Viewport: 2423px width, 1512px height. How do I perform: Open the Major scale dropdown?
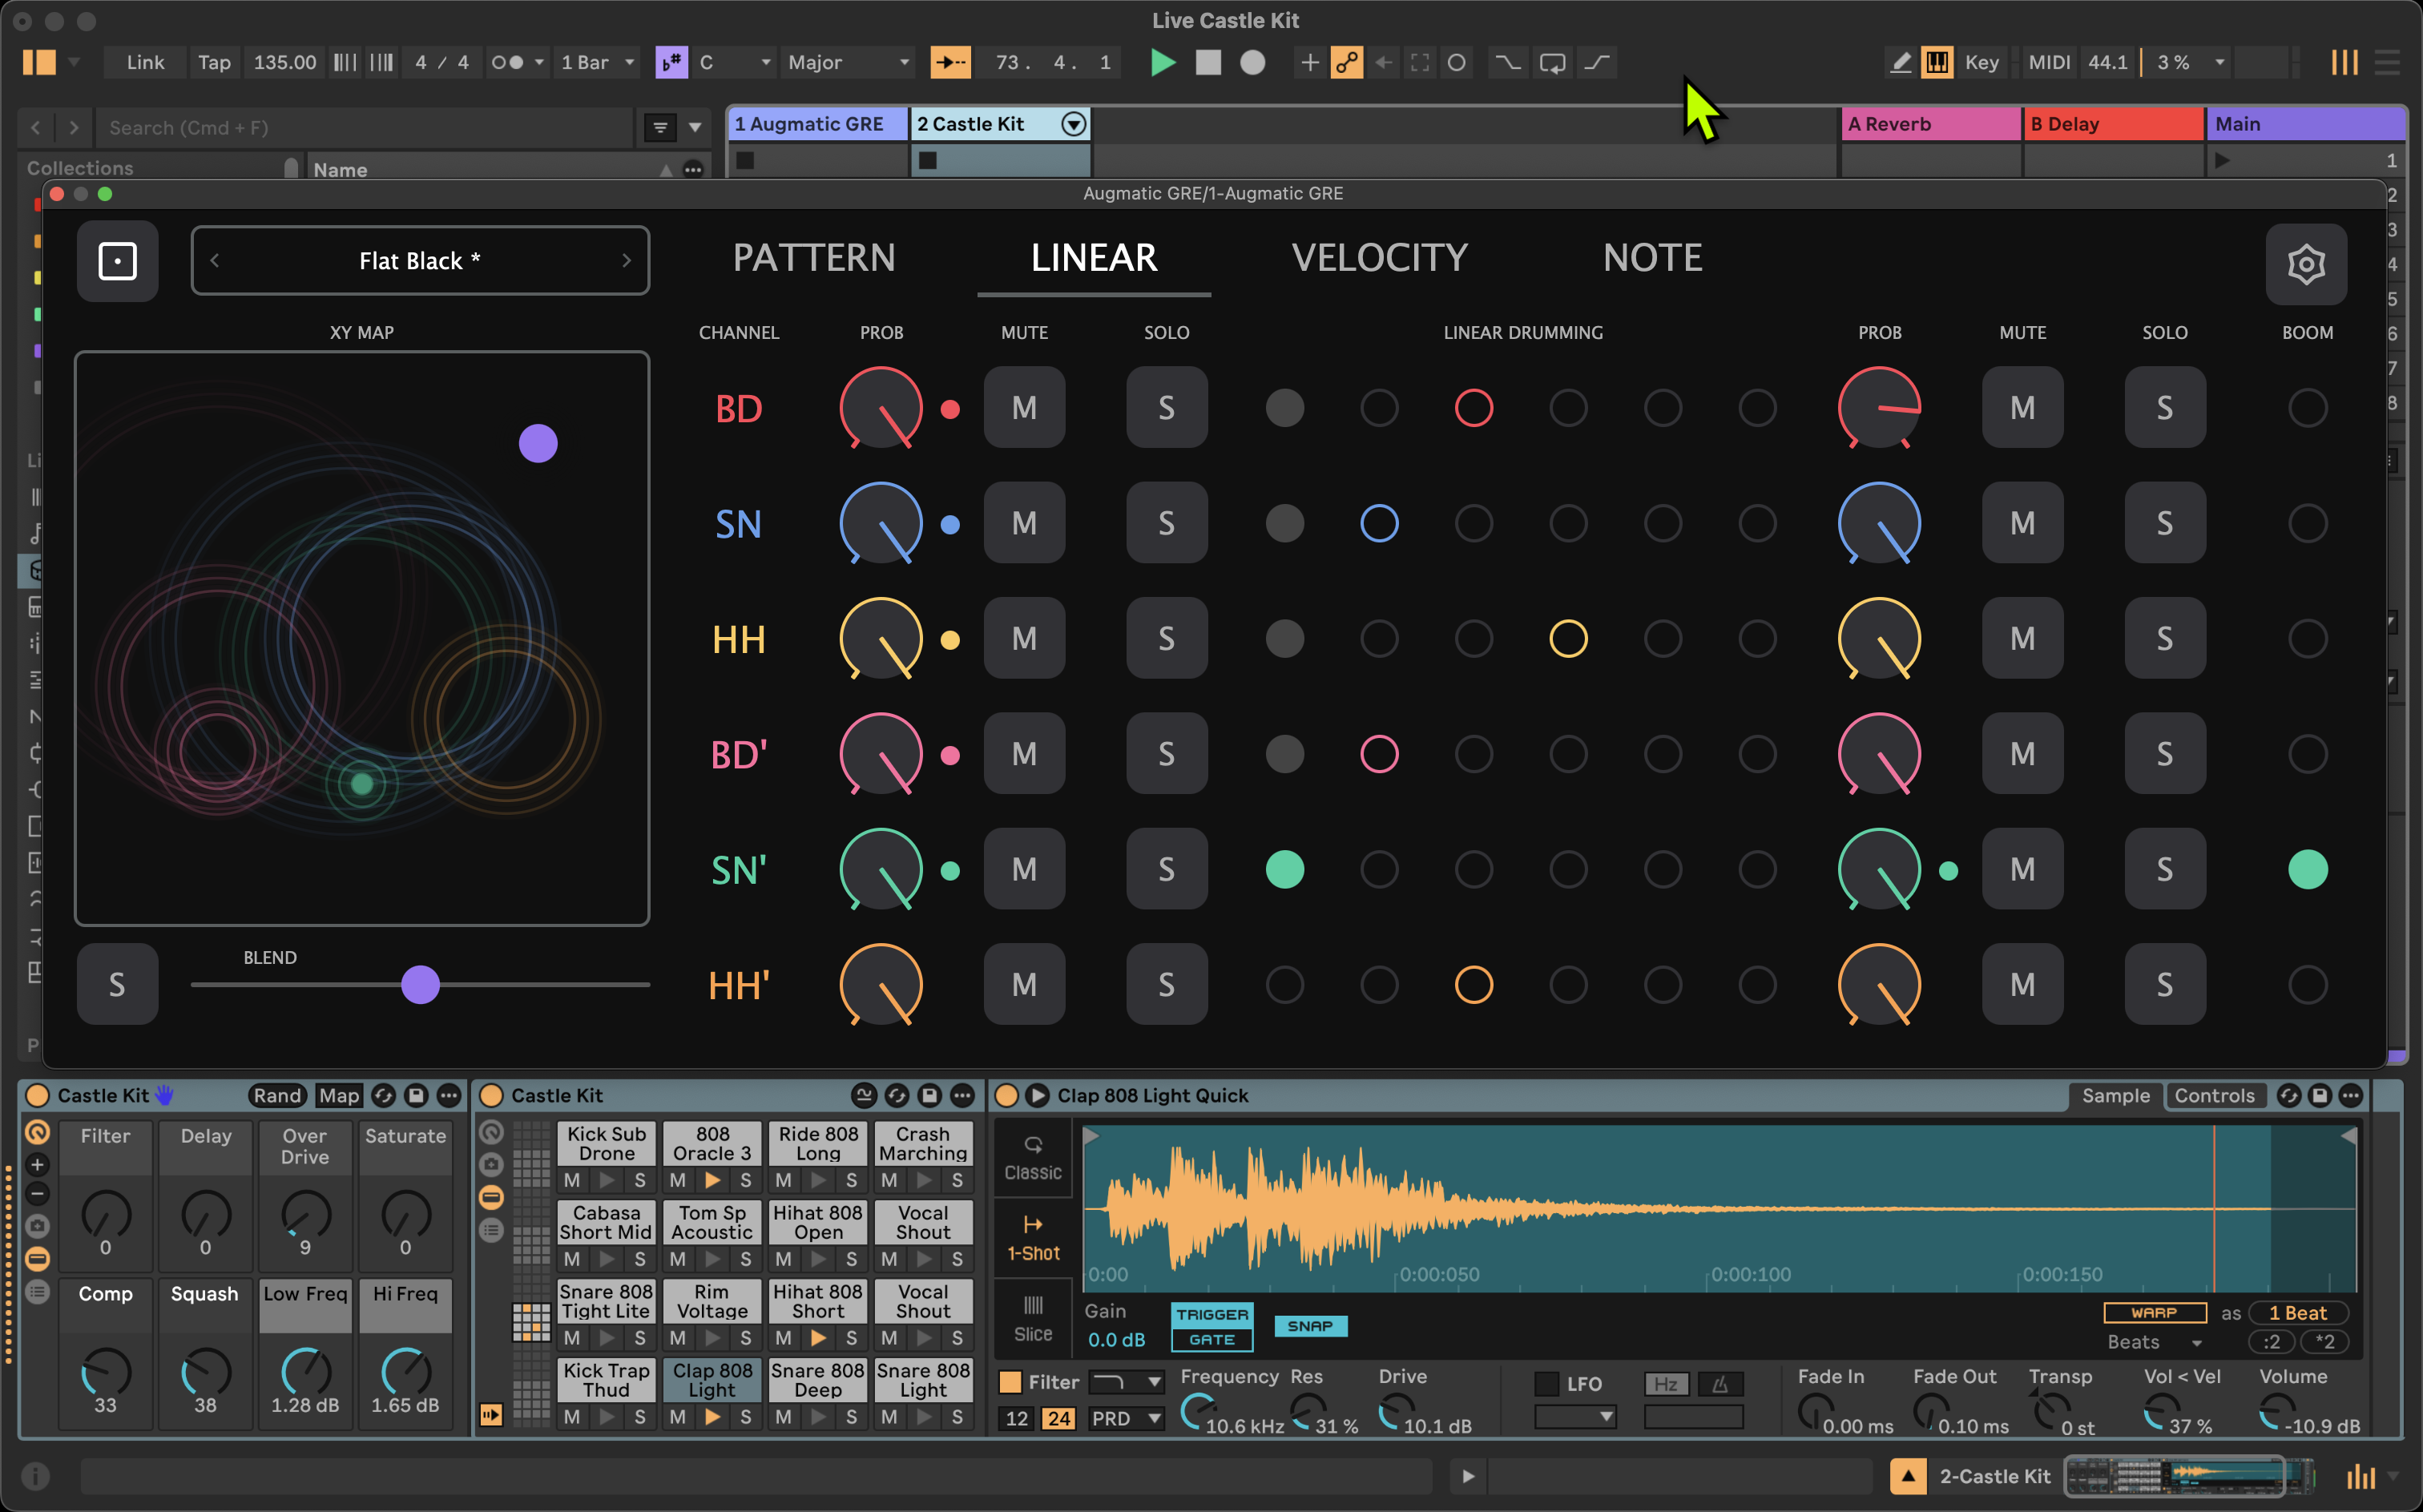click(x=846, y=62)
